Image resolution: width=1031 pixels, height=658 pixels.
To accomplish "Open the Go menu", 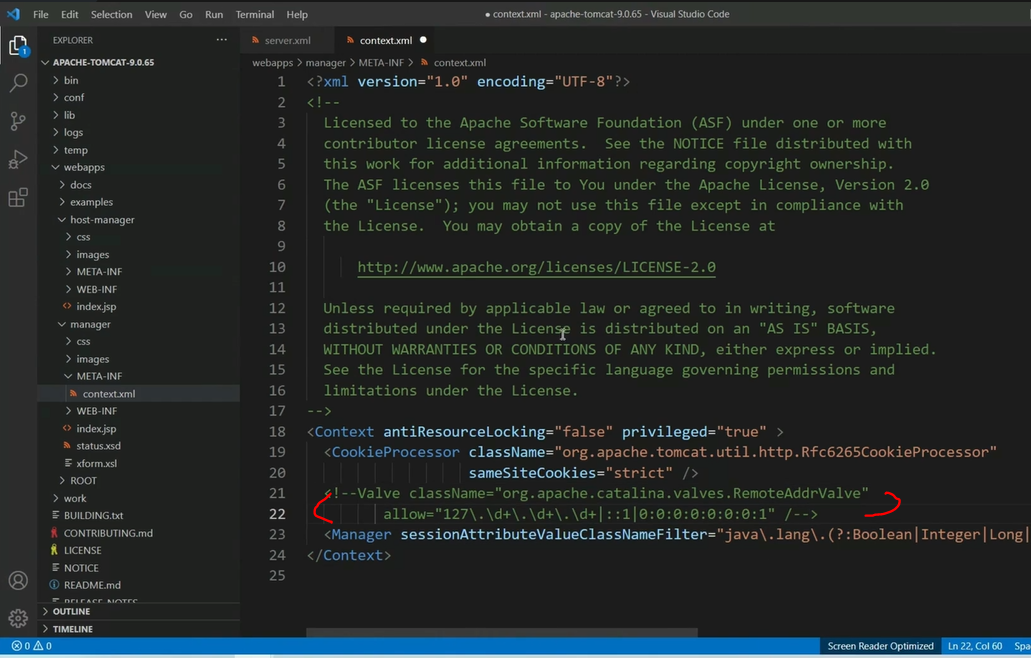I will tap(186, 14).
